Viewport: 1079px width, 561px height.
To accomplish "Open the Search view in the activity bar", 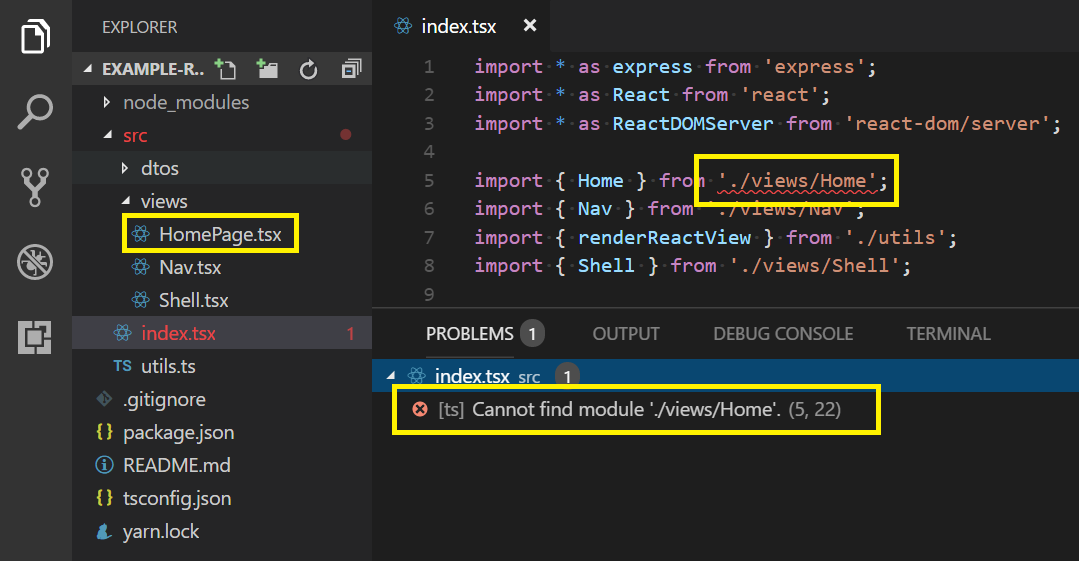I will (x=35, y=112).
